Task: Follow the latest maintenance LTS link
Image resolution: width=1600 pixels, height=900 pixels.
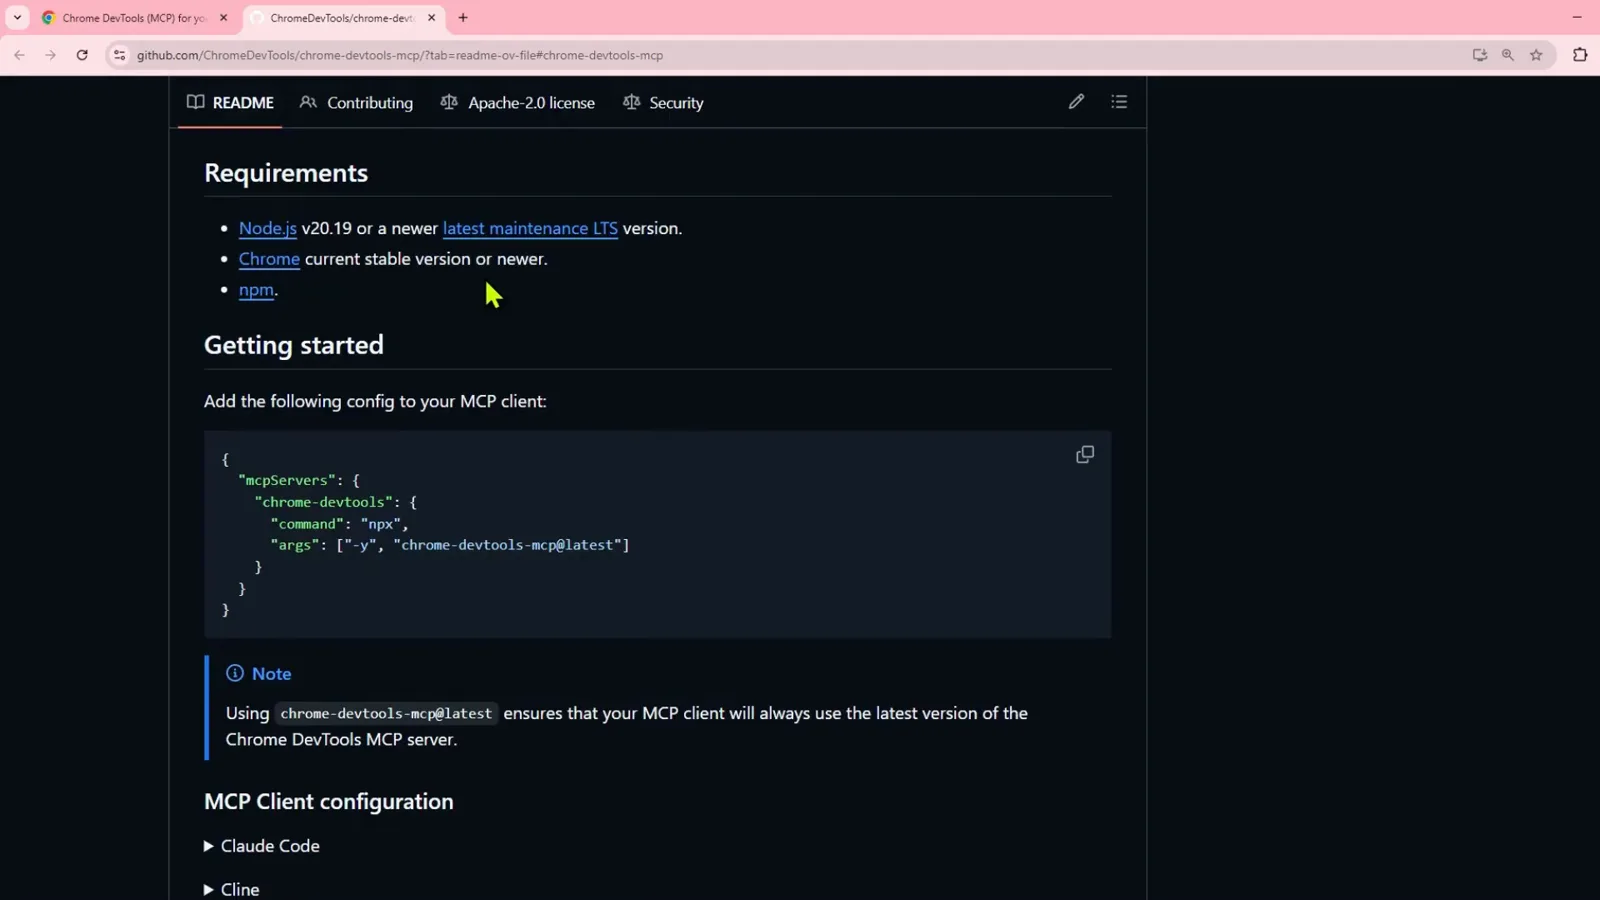Action: [530, 229]
